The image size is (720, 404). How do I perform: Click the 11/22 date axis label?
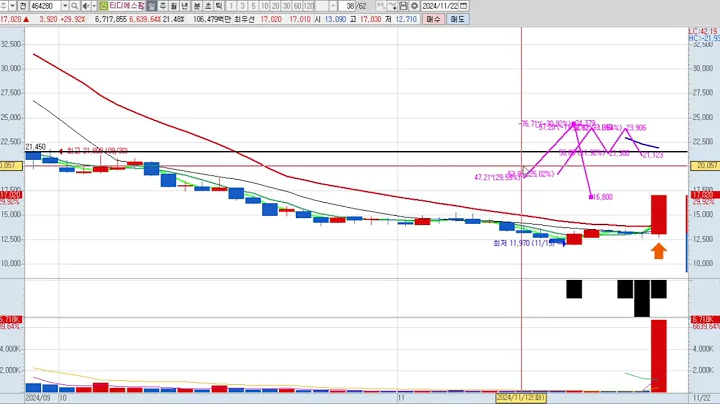click(x=701, y=398)
